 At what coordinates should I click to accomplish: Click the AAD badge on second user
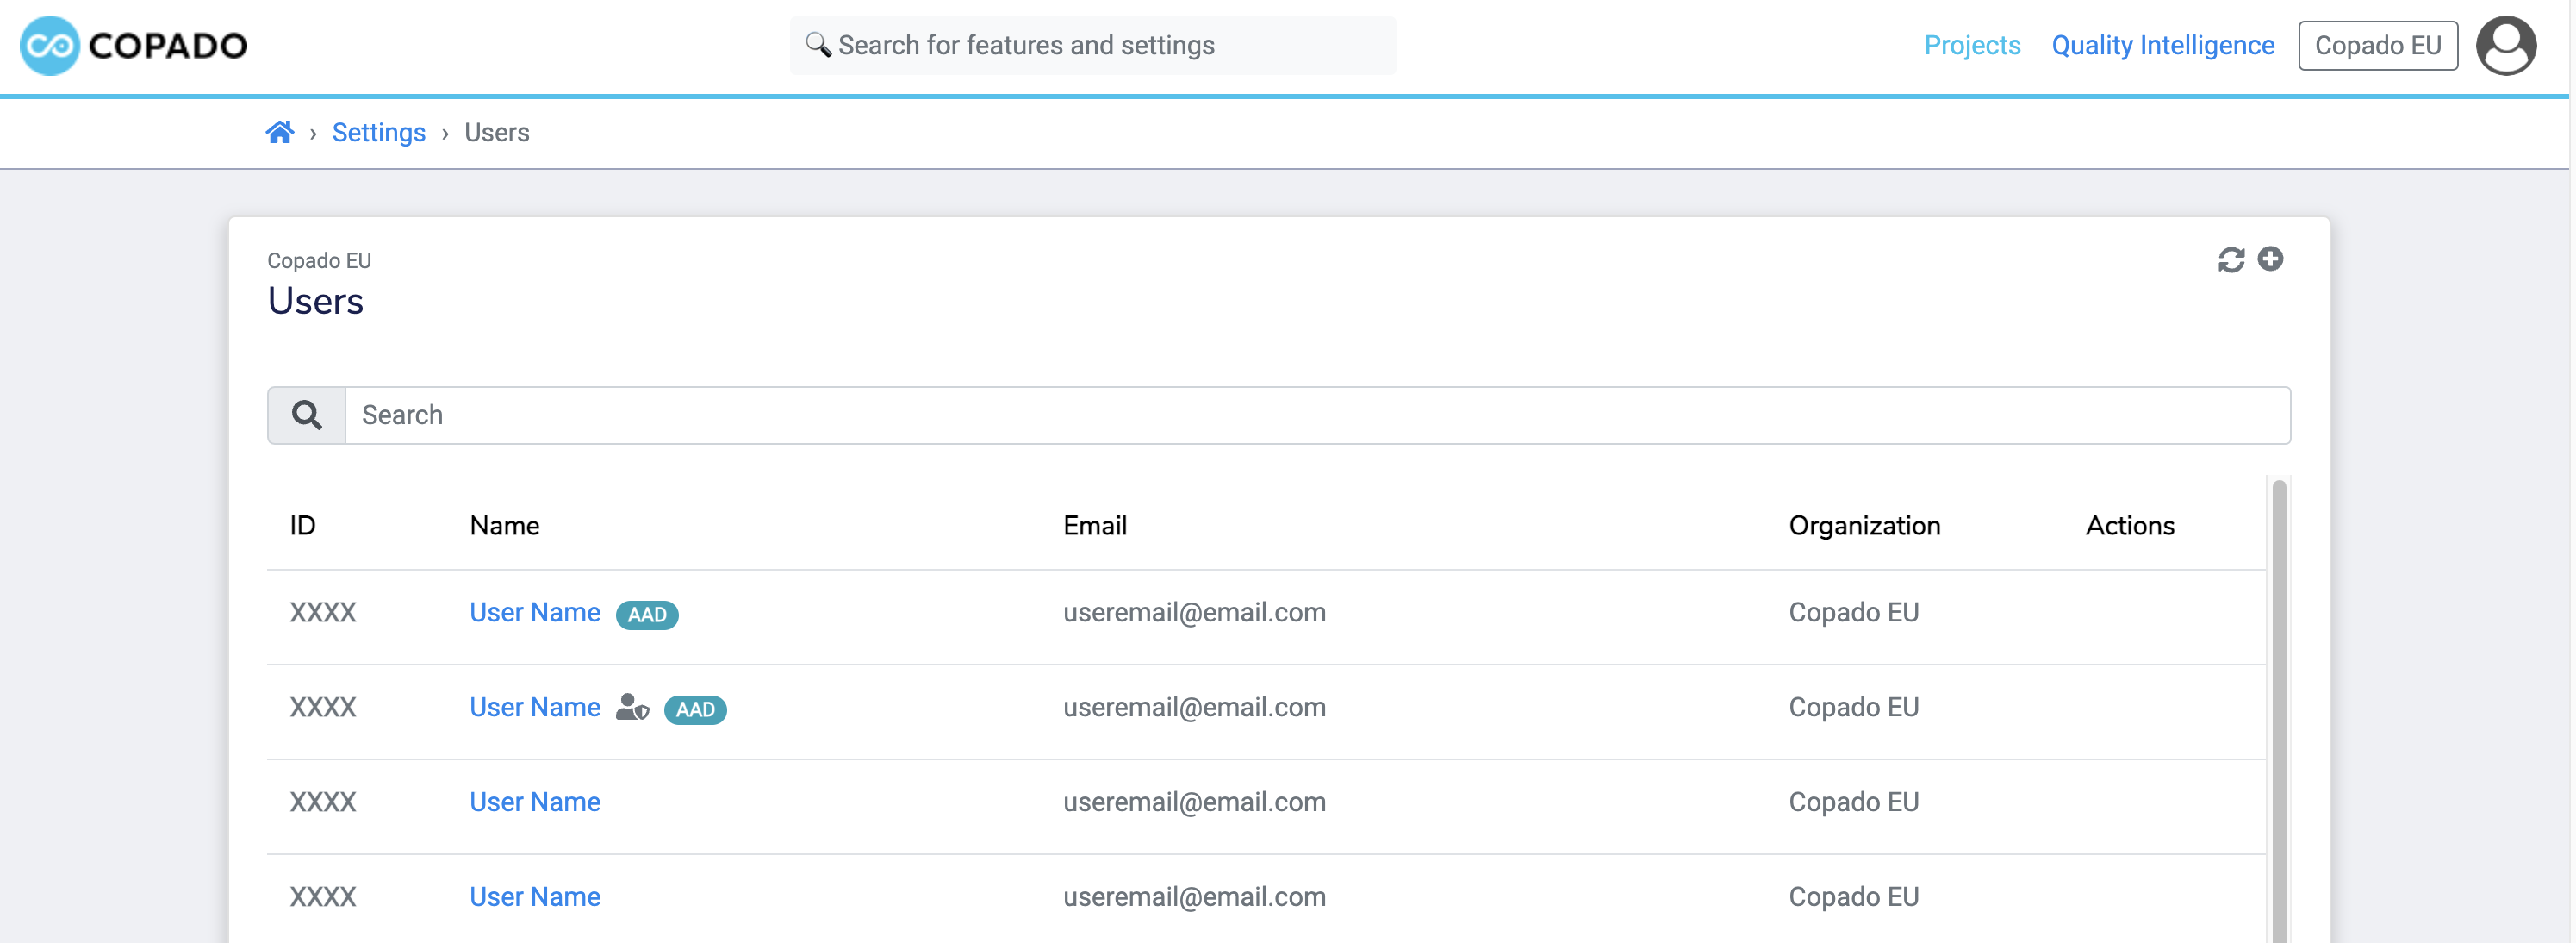(x=695, y=708)
